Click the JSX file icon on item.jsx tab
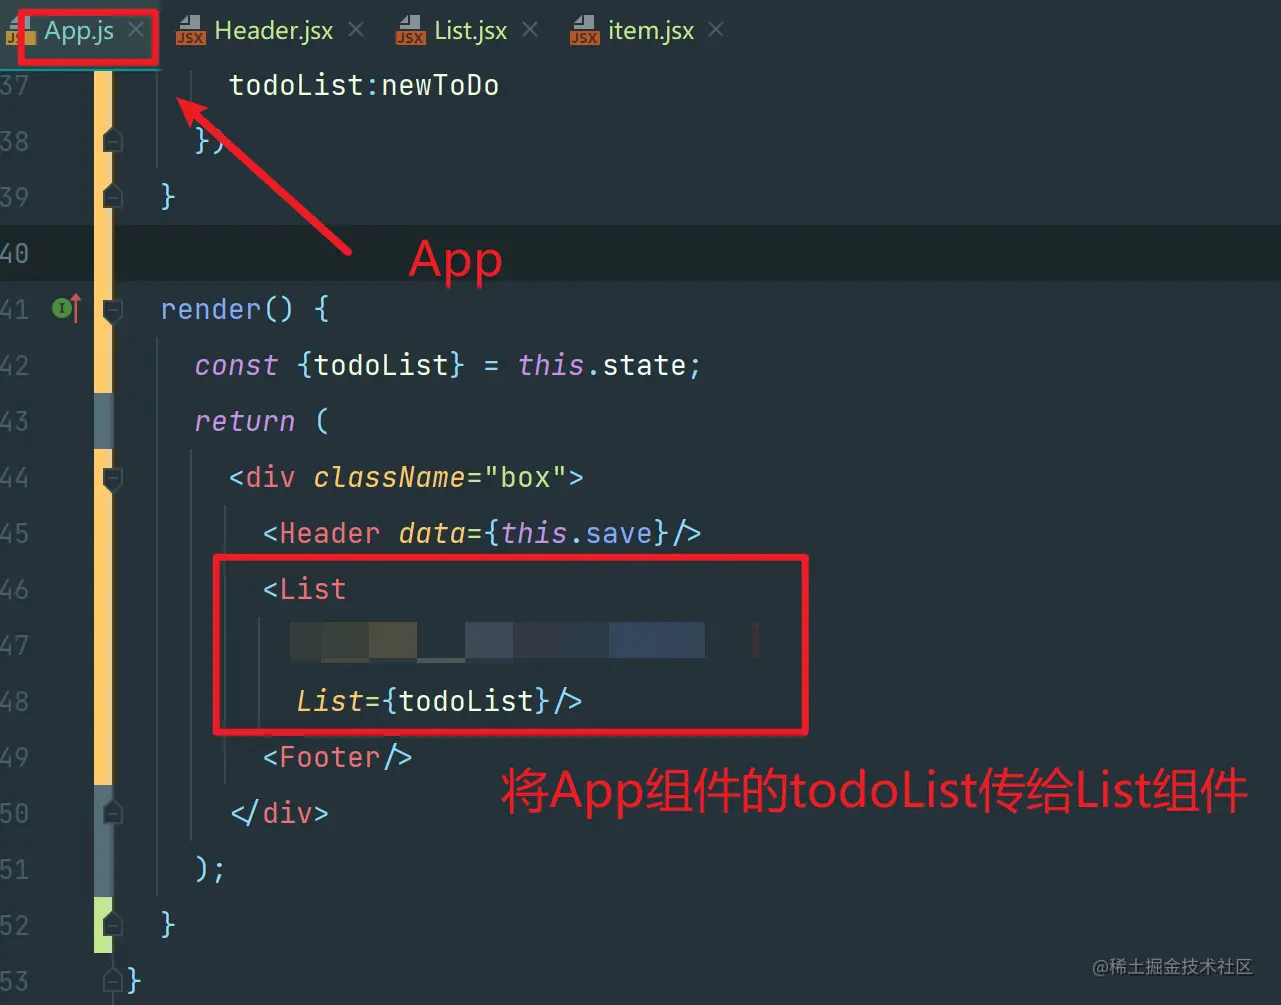The width and height of the screenshot is (1281, 1005). coord(584,31)
